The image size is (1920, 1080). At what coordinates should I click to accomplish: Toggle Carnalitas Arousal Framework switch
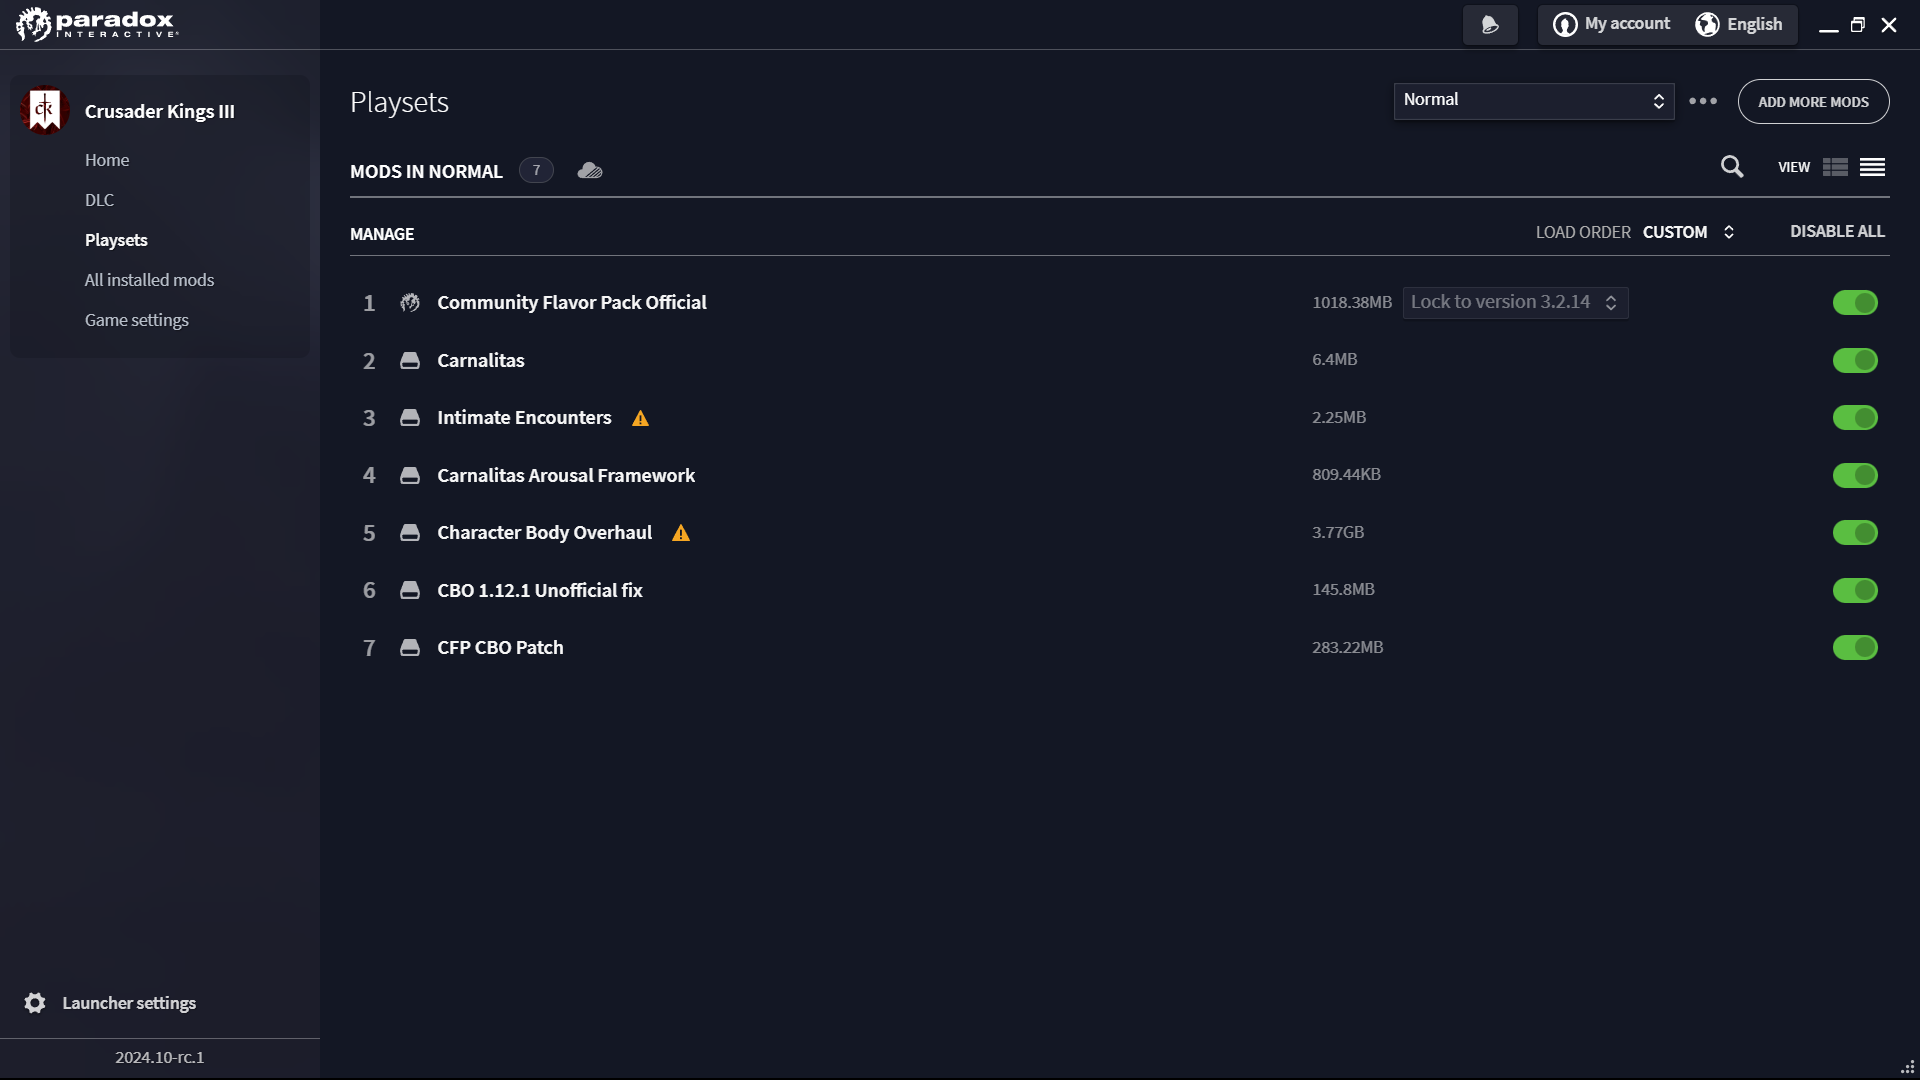coord(1855,475)
